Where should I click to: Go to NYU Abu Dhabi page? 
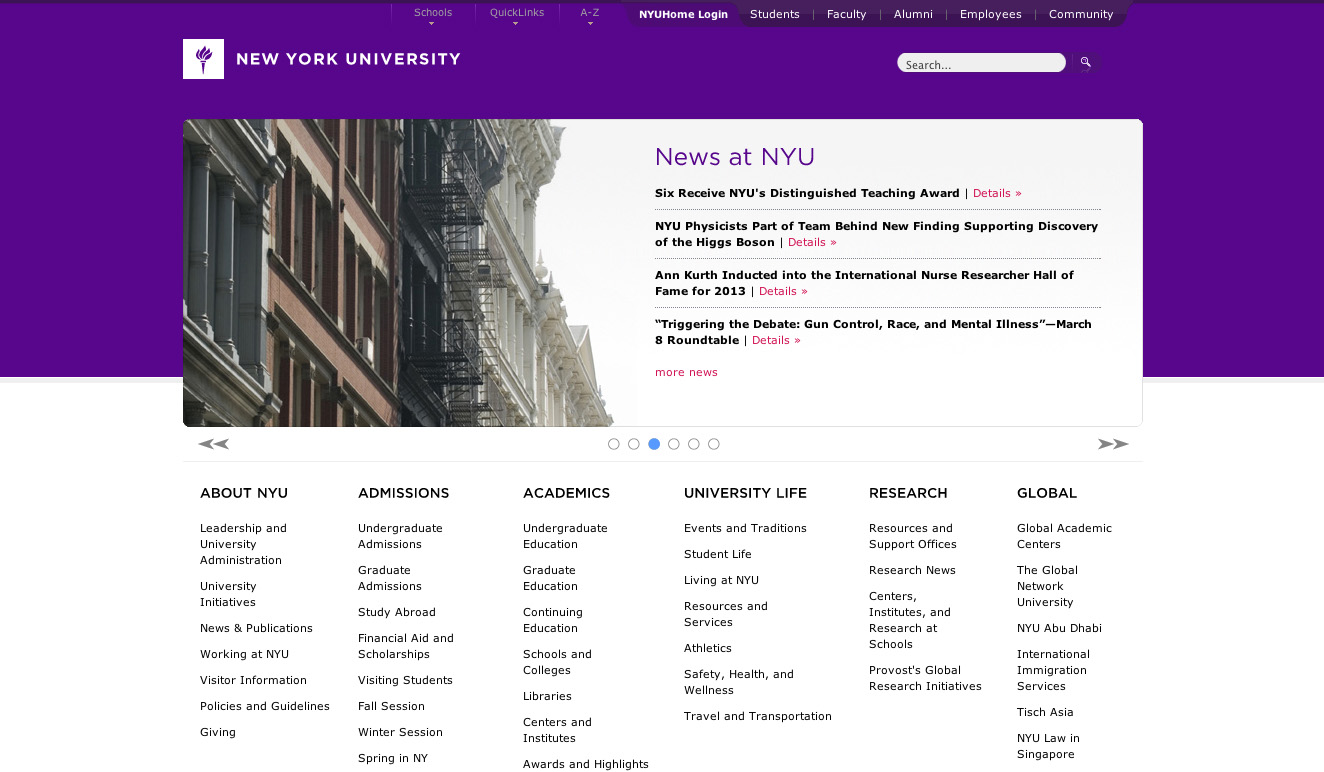point(1059,628)
